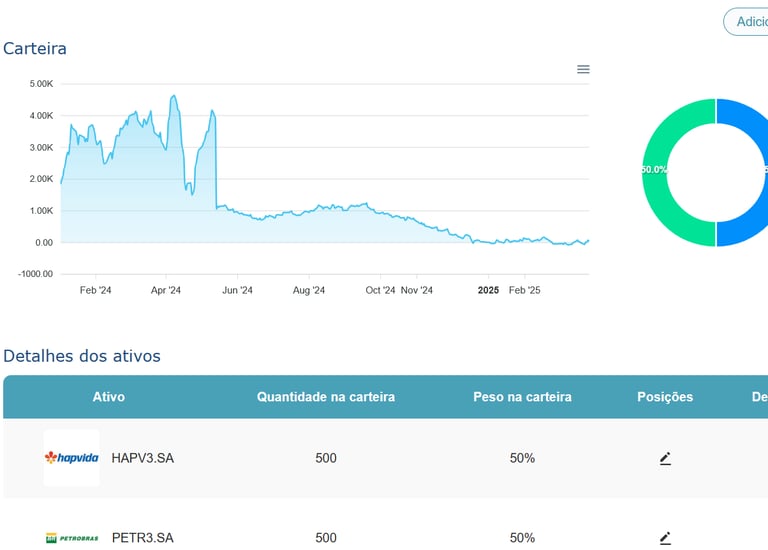
Task: Click the Peso na carteira header
Action: tap(522, 397)
